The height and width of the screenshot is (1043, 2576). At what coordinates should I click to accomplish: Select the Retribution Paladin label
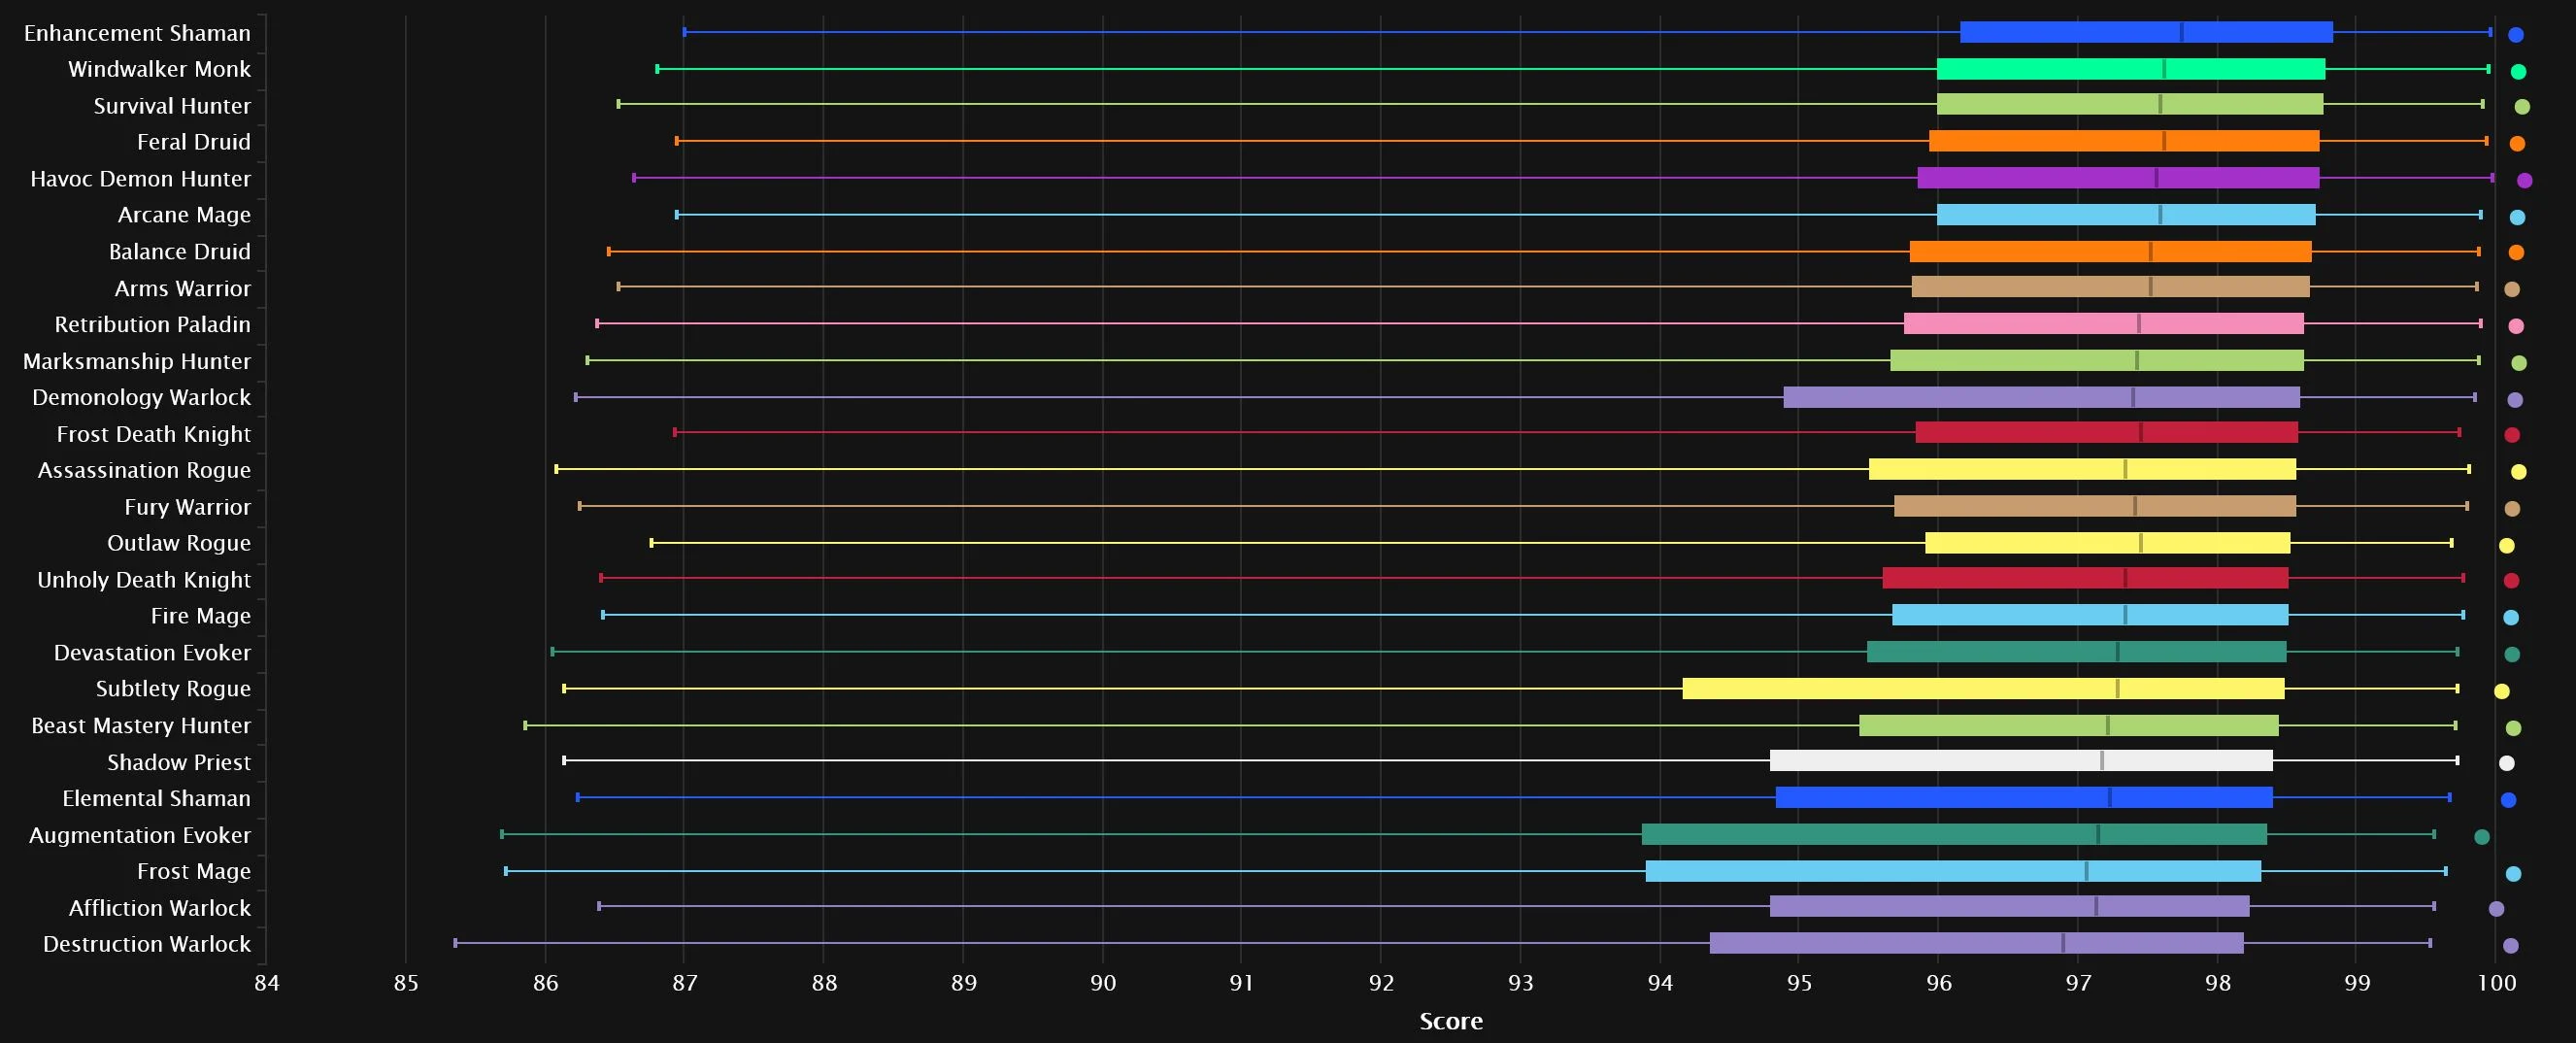152,324
